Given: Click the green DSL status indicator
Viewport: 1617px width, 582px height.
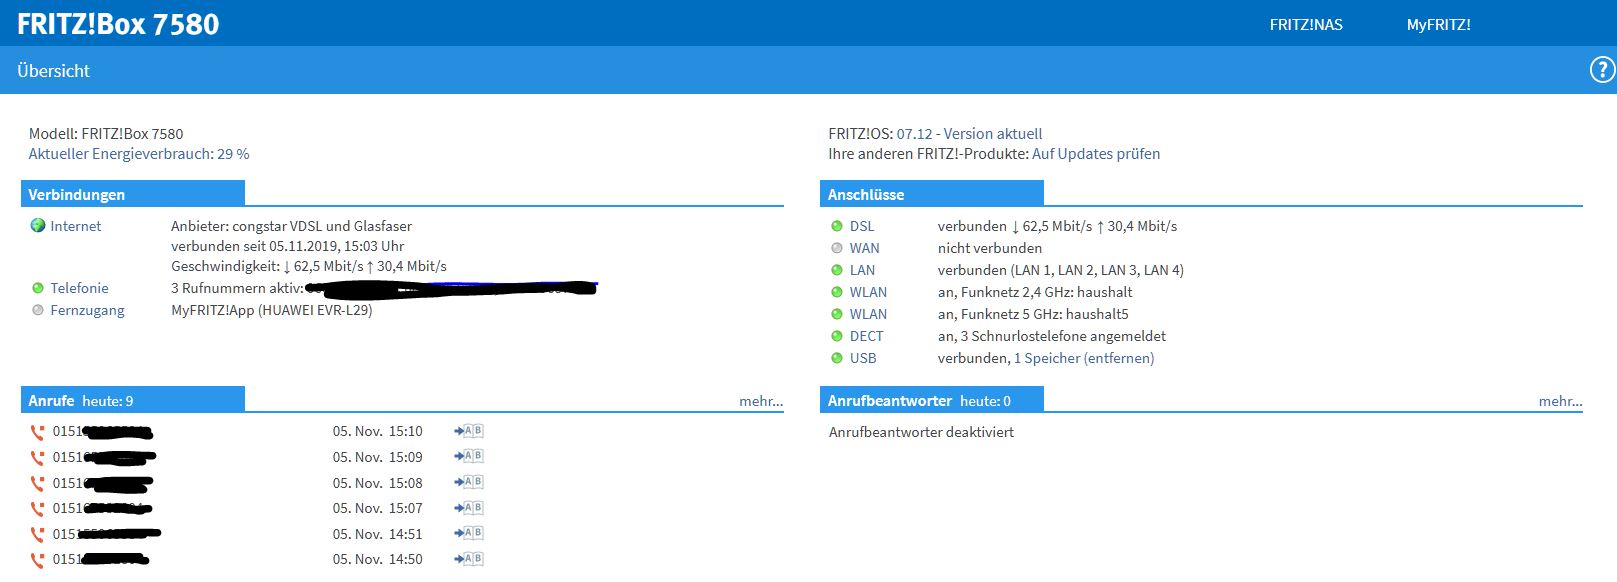Looking at the screenshot, I should click(837, 226).
